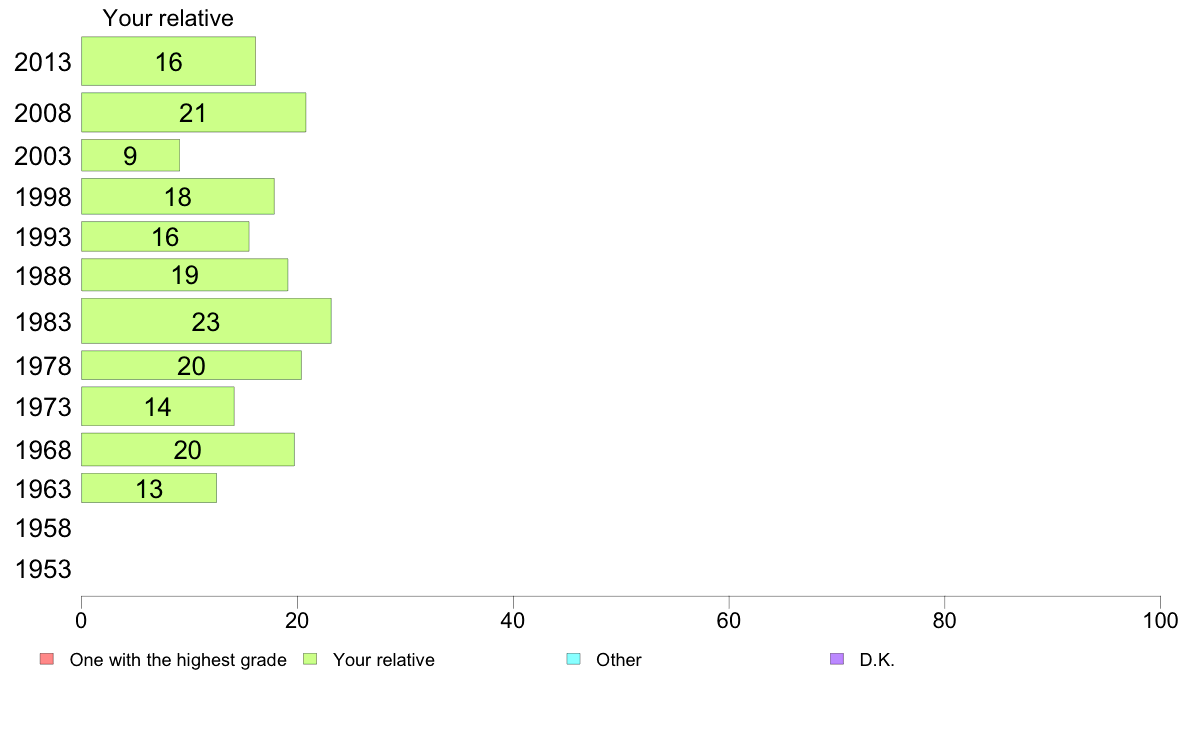Screen dimensions: 1188x736
Task: Click the purple 'D.K.' legend swatch
Action: [x=837, y=659]
